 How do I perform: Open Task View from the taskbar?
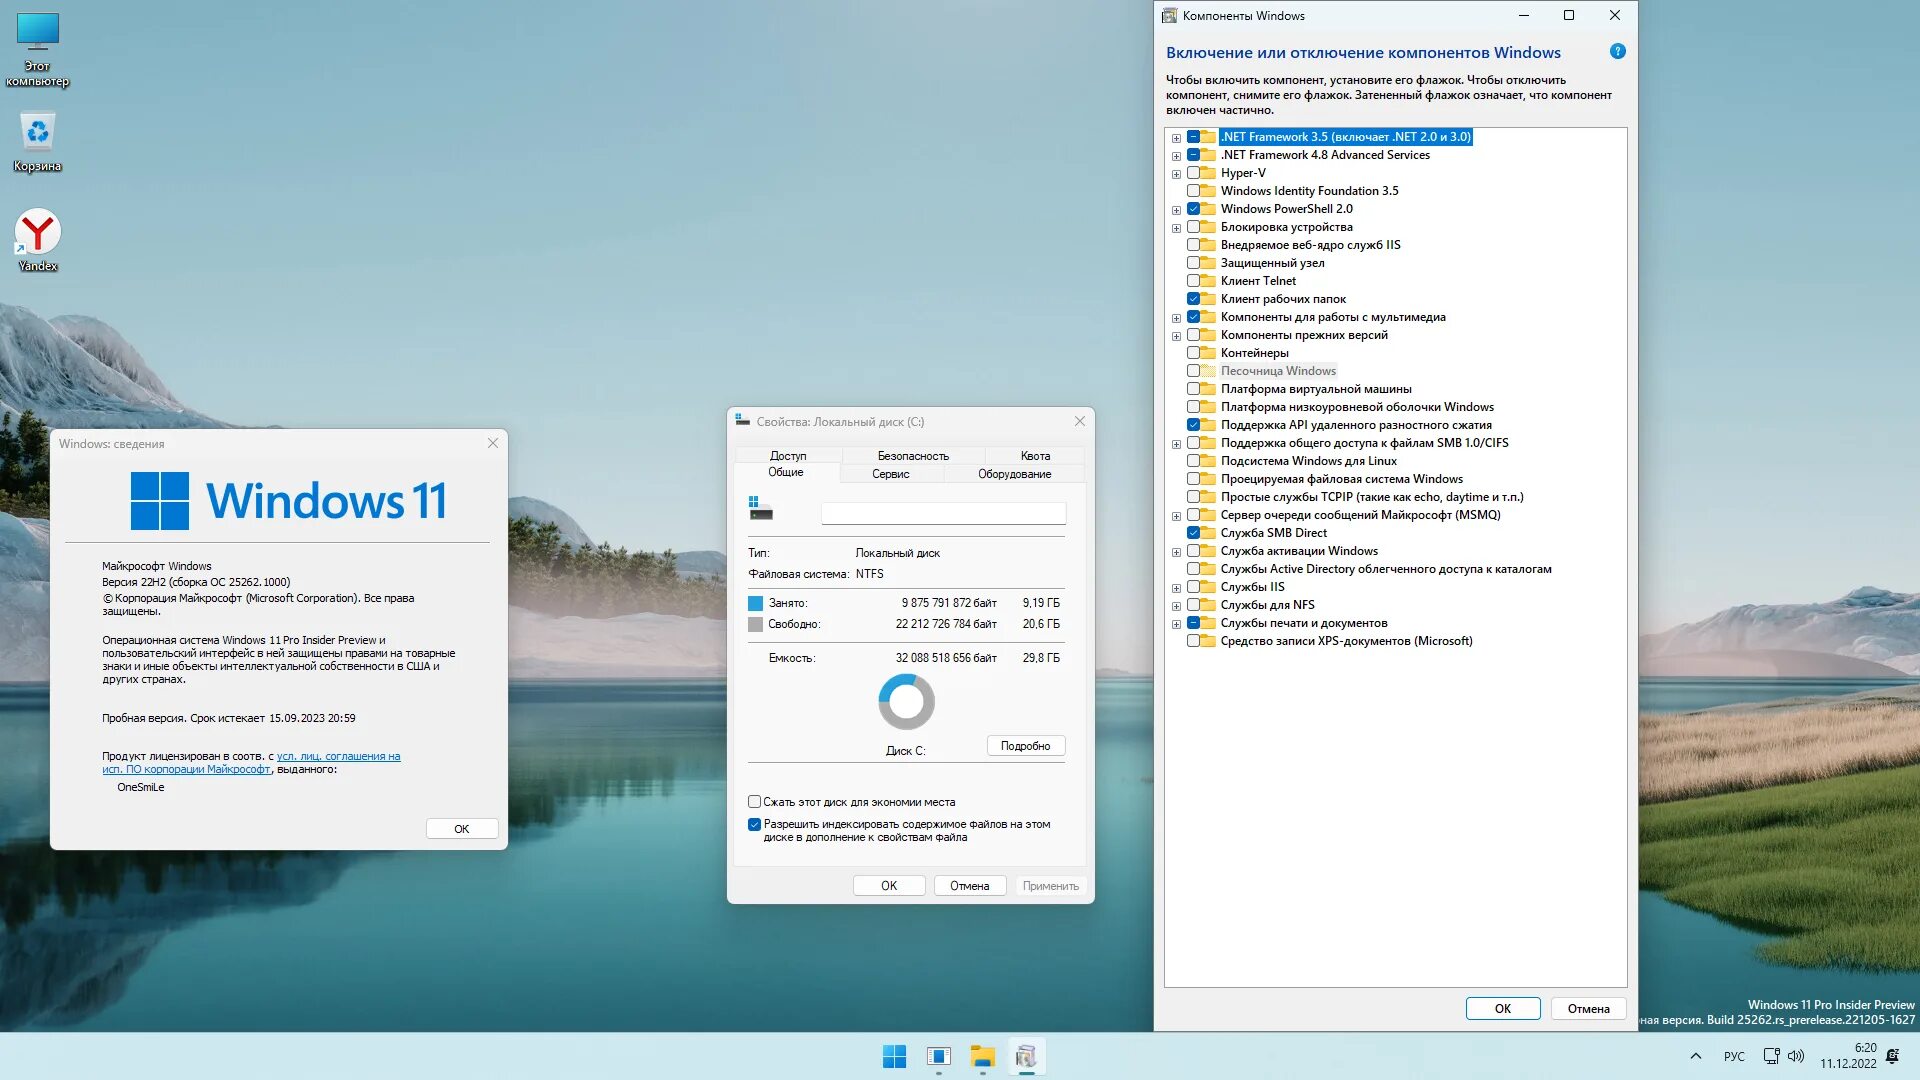[x=938, y=1056]
